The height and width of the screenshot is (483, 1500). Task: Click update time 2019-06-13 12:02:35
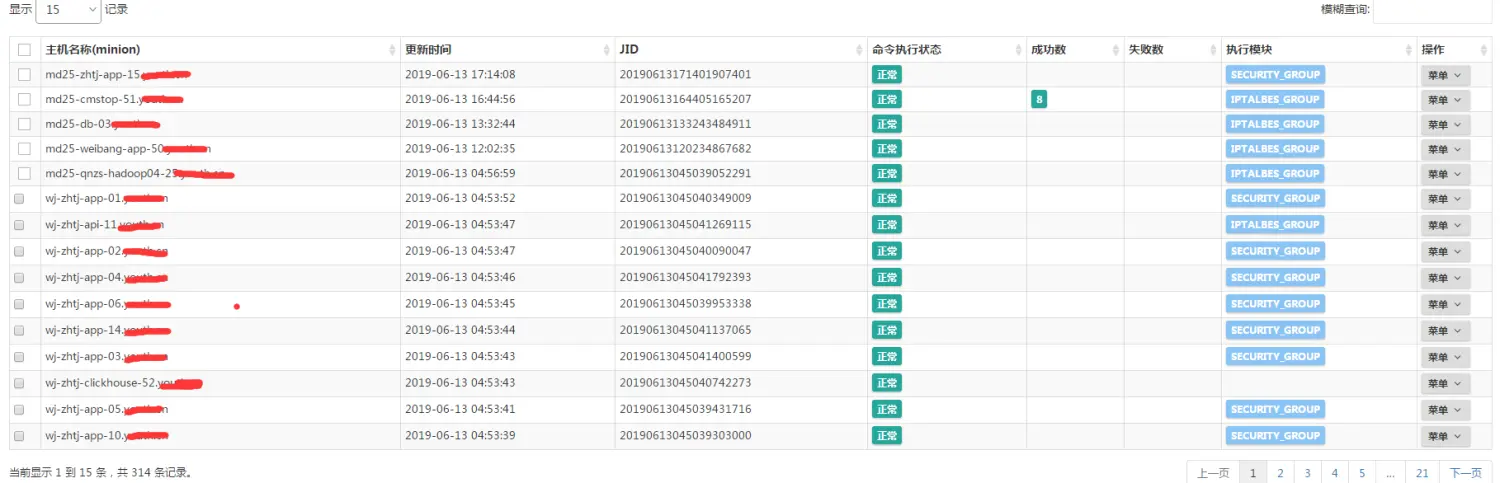(460, 148)
